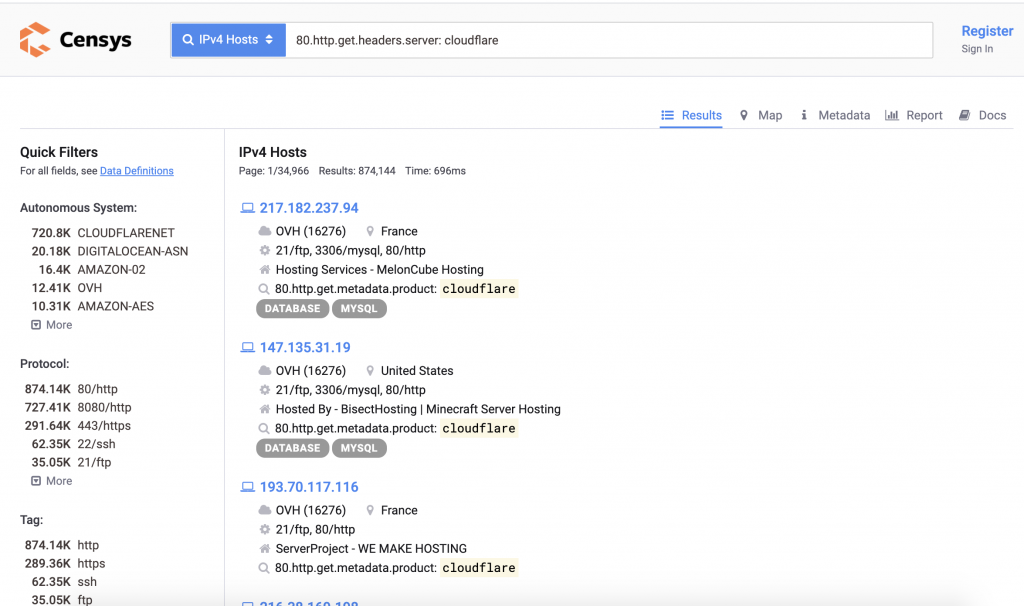Click the Metadata info icon

pos(804,115)
